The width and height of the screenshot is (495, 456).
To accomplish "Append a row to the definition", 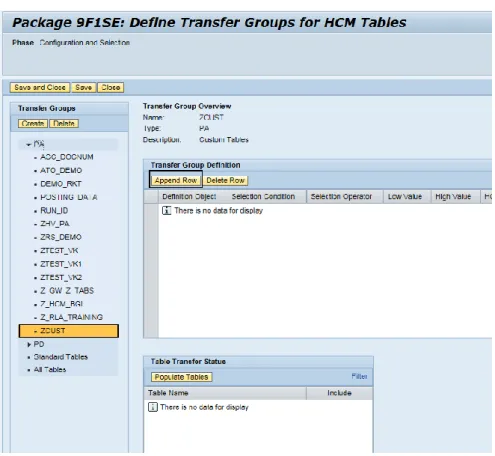I will pos(176,180).
